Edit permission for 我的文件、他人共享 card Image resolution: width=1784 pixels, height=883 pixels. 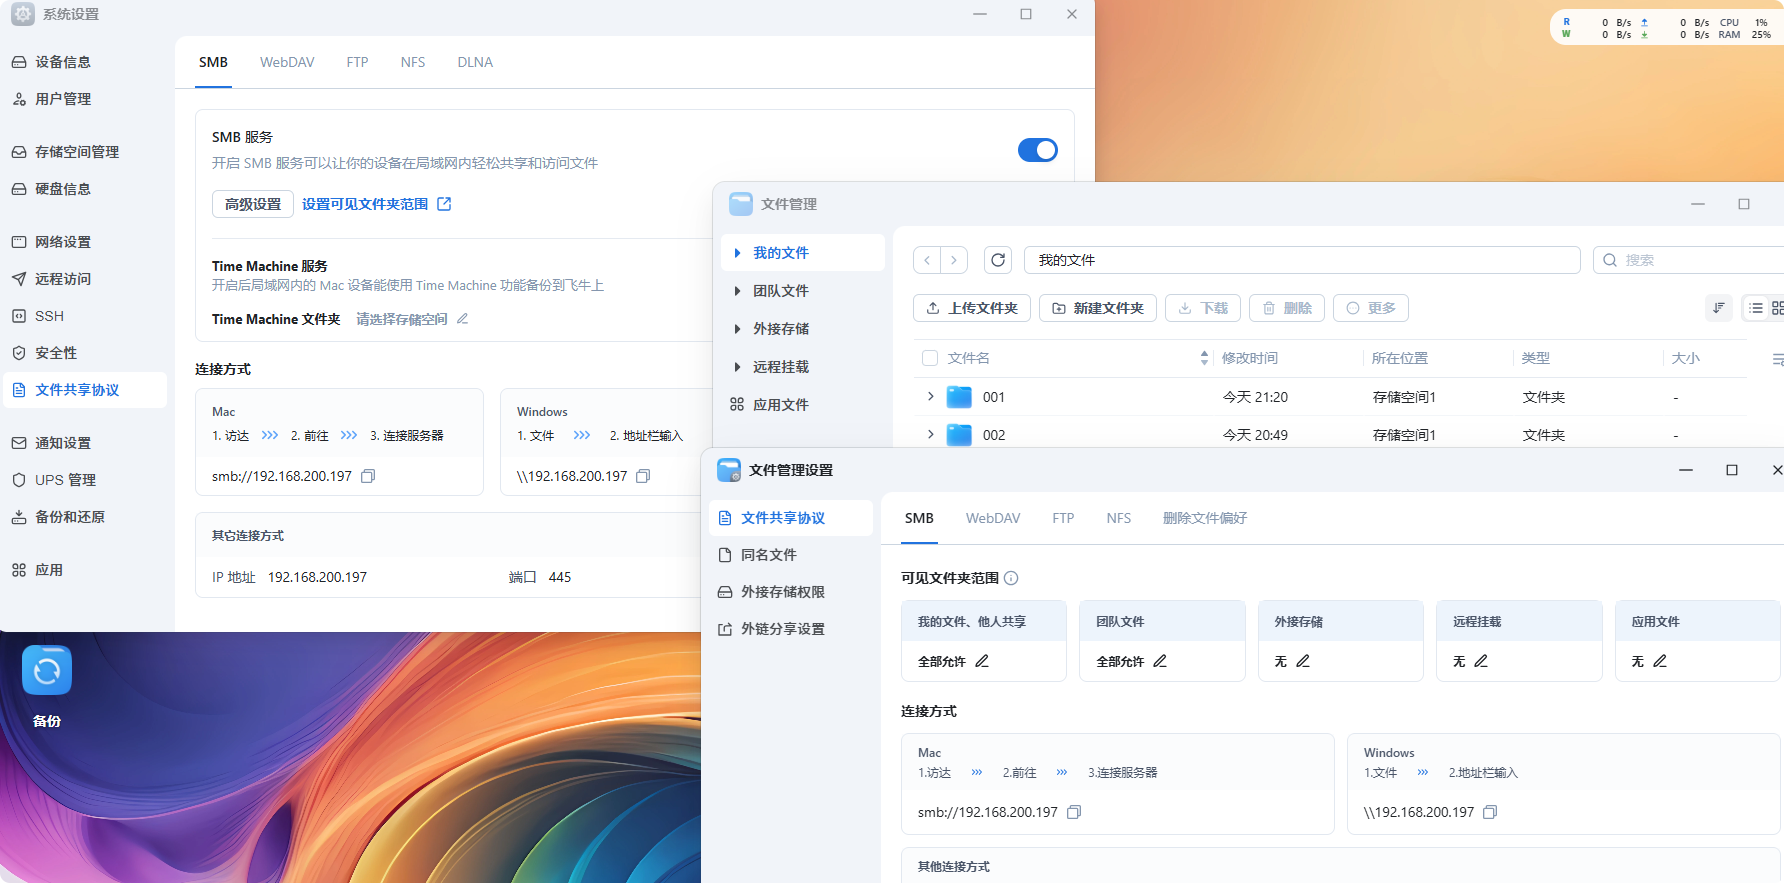point(982,661)
